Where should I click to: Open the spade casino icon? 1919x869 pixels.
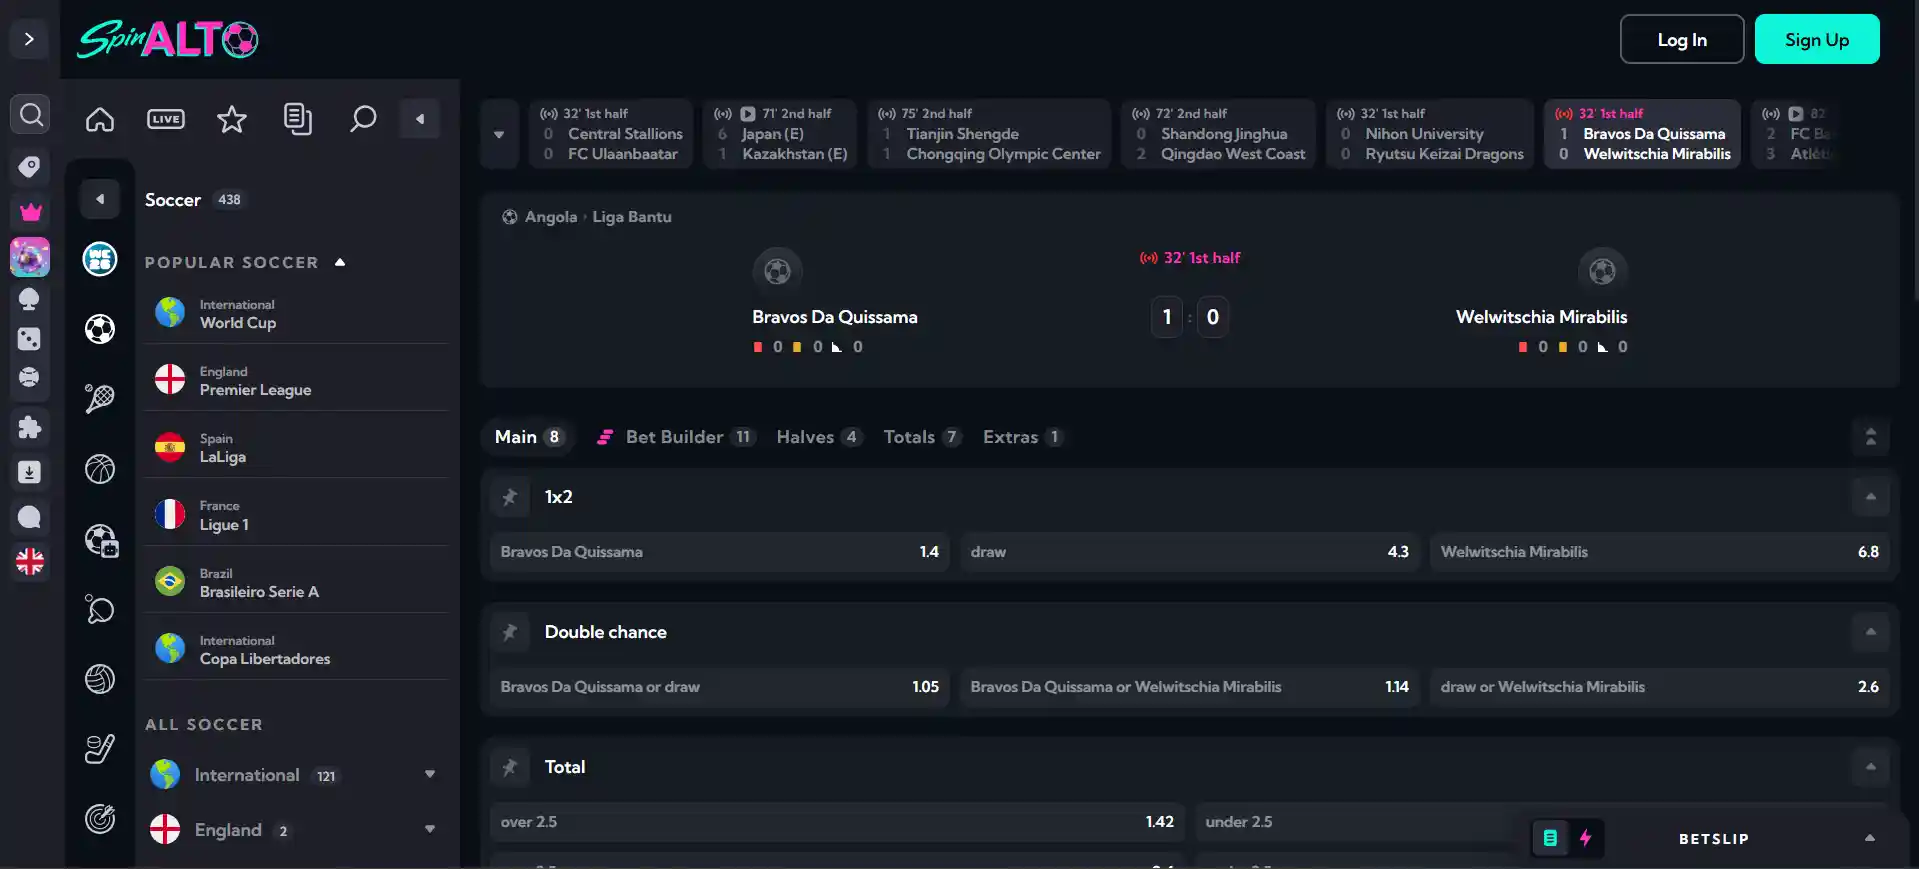pyautogui.click(x=30, y=299)
